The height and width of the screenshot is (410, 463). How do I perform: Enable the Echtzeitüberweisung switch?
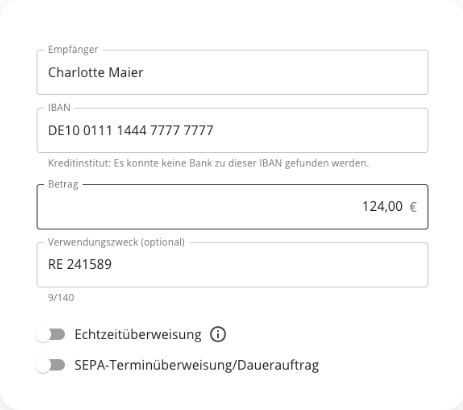pos(51,334)
